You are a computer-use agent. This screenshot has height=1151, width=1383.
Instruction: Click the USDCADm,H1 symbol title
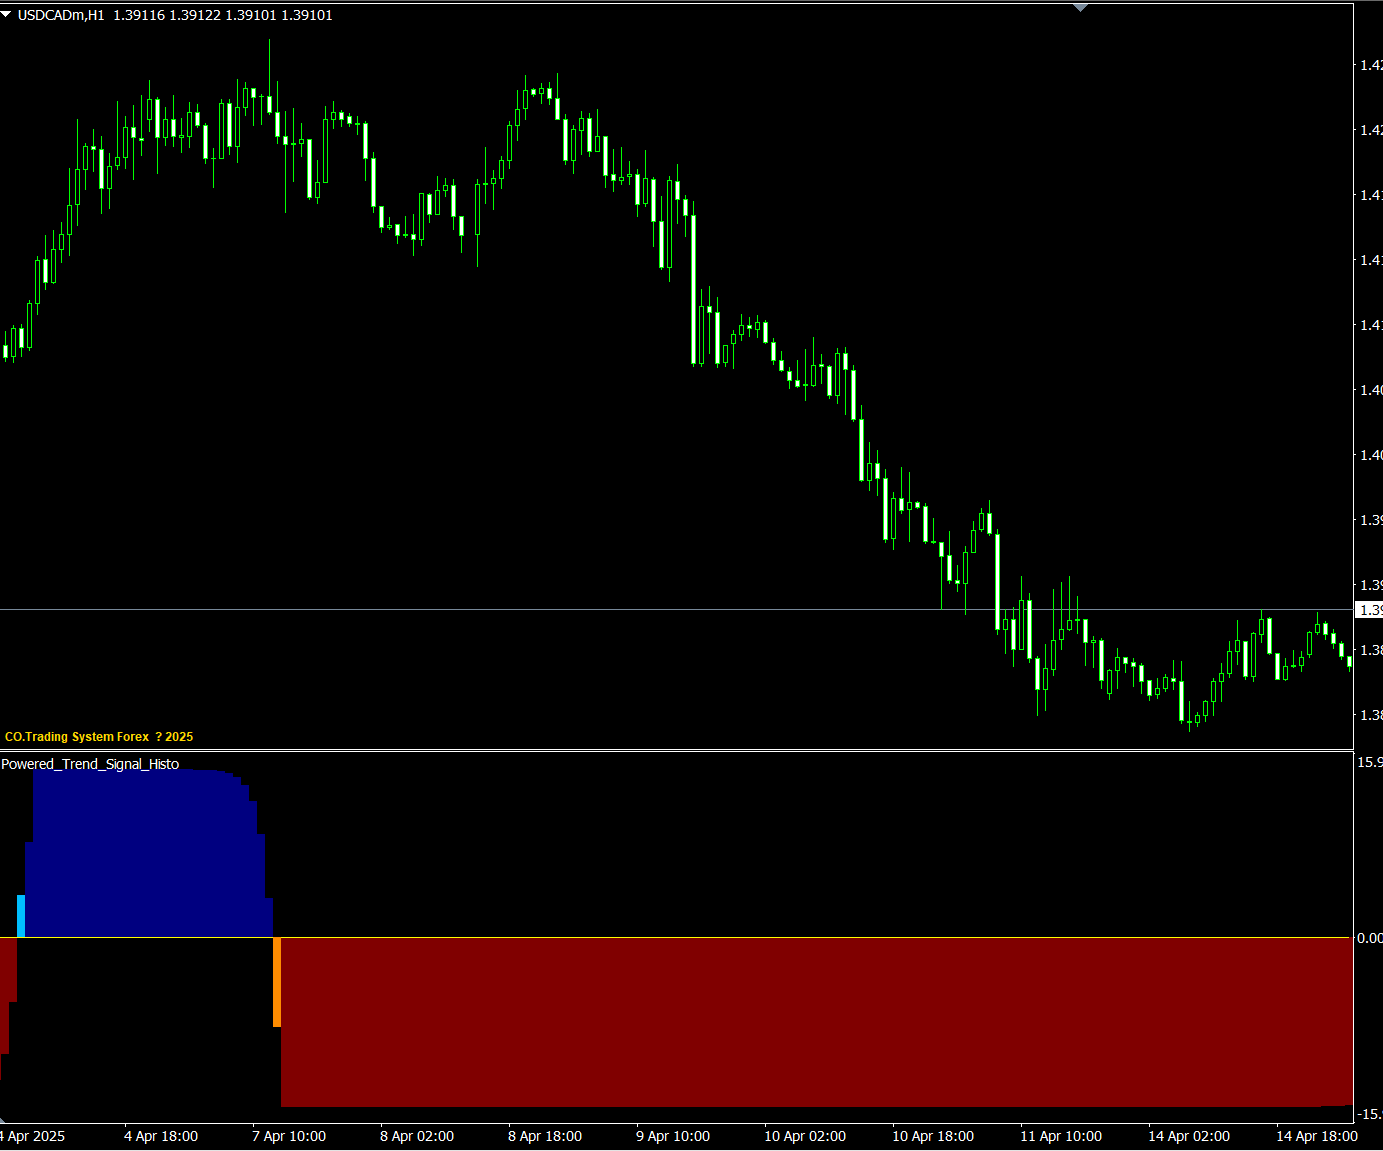[61, 15]
